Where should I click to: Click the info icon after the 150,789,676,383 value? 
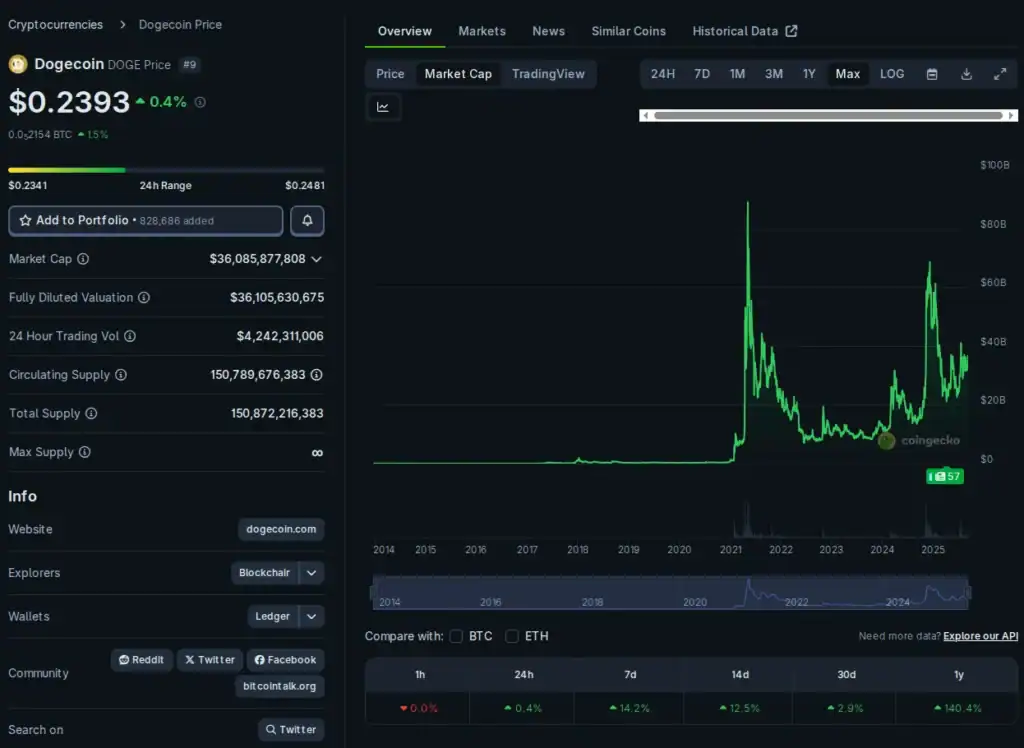(x=317, y=374)
